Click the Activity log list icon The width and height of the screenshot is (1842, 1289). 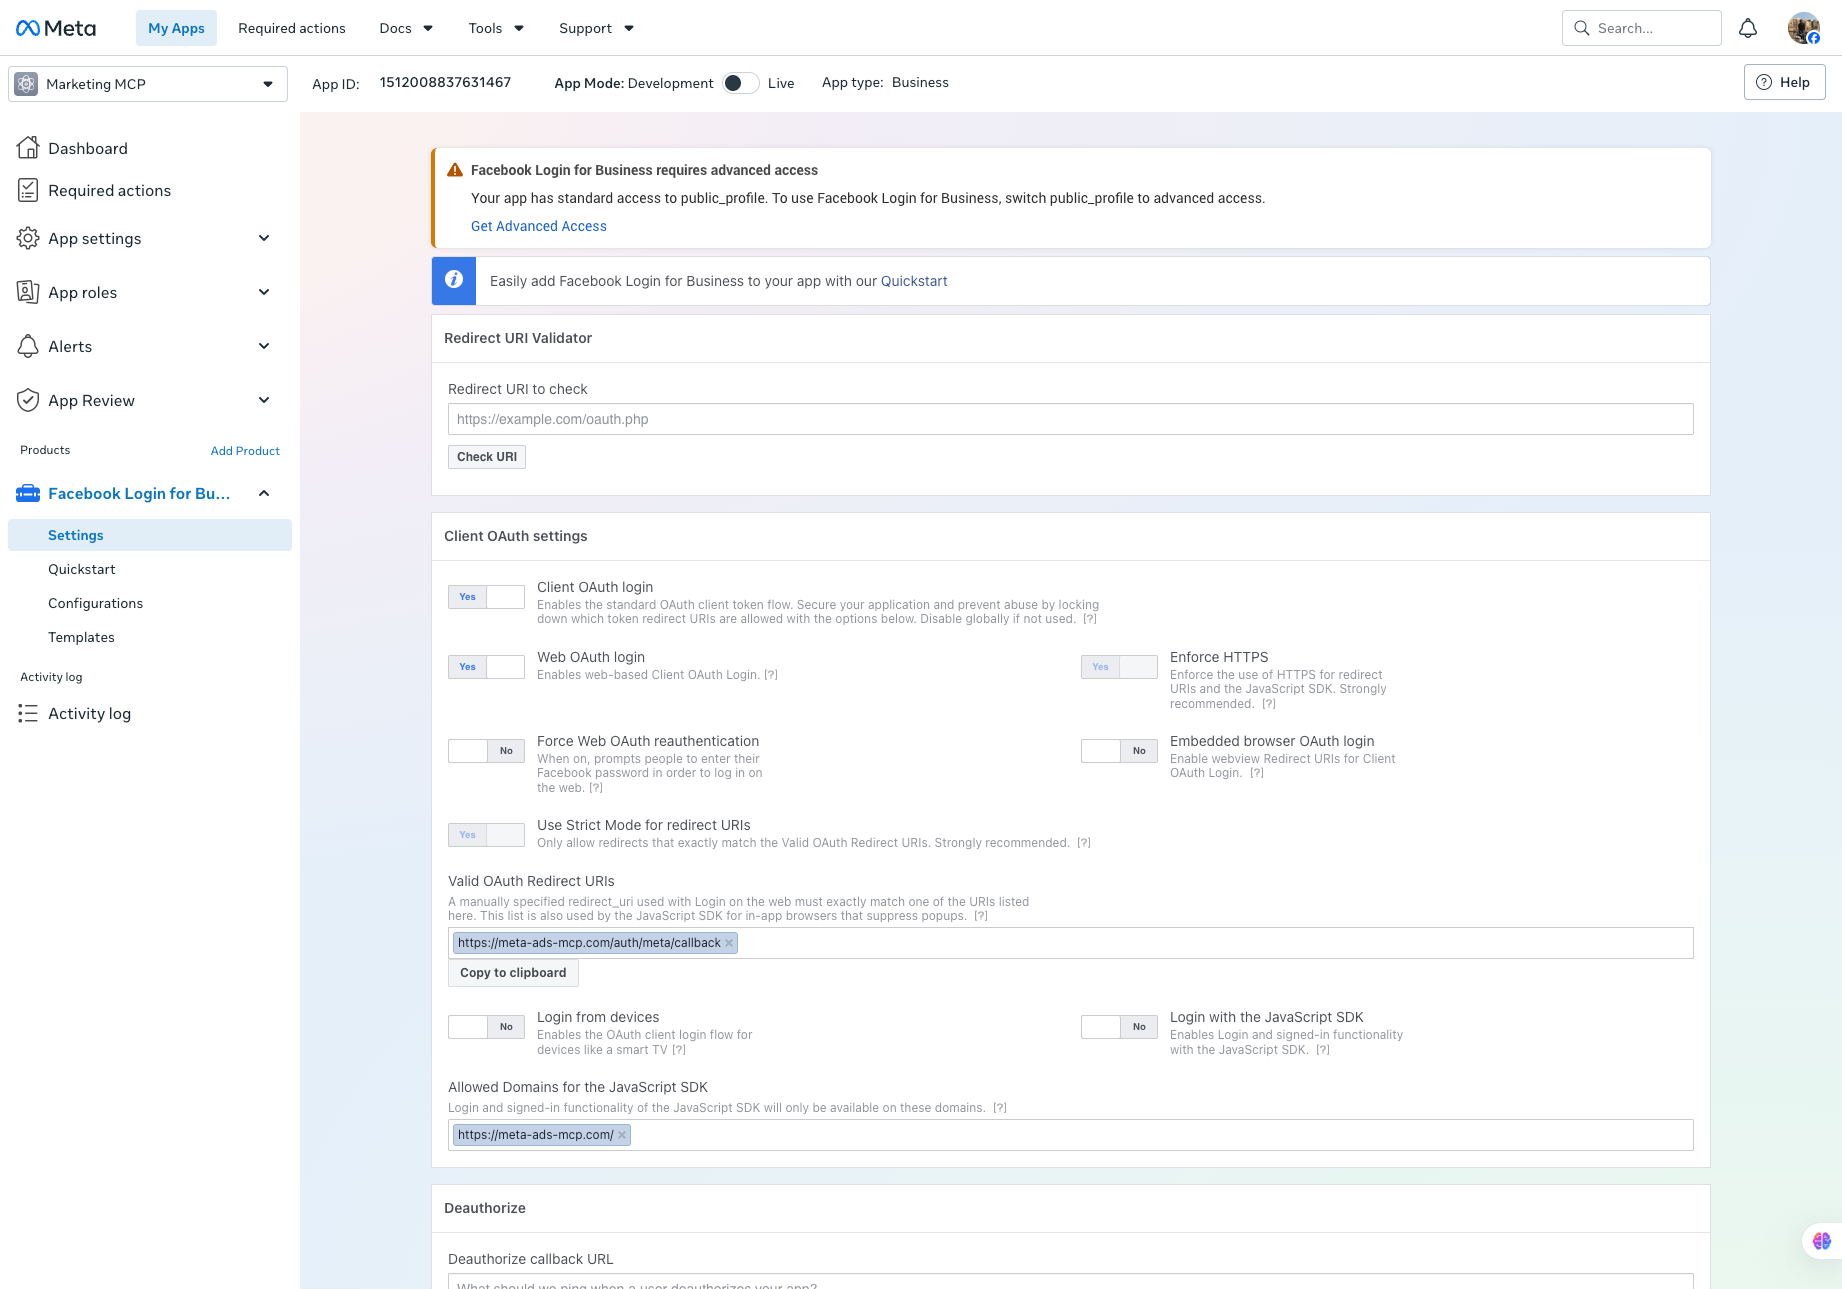point(28,713)
